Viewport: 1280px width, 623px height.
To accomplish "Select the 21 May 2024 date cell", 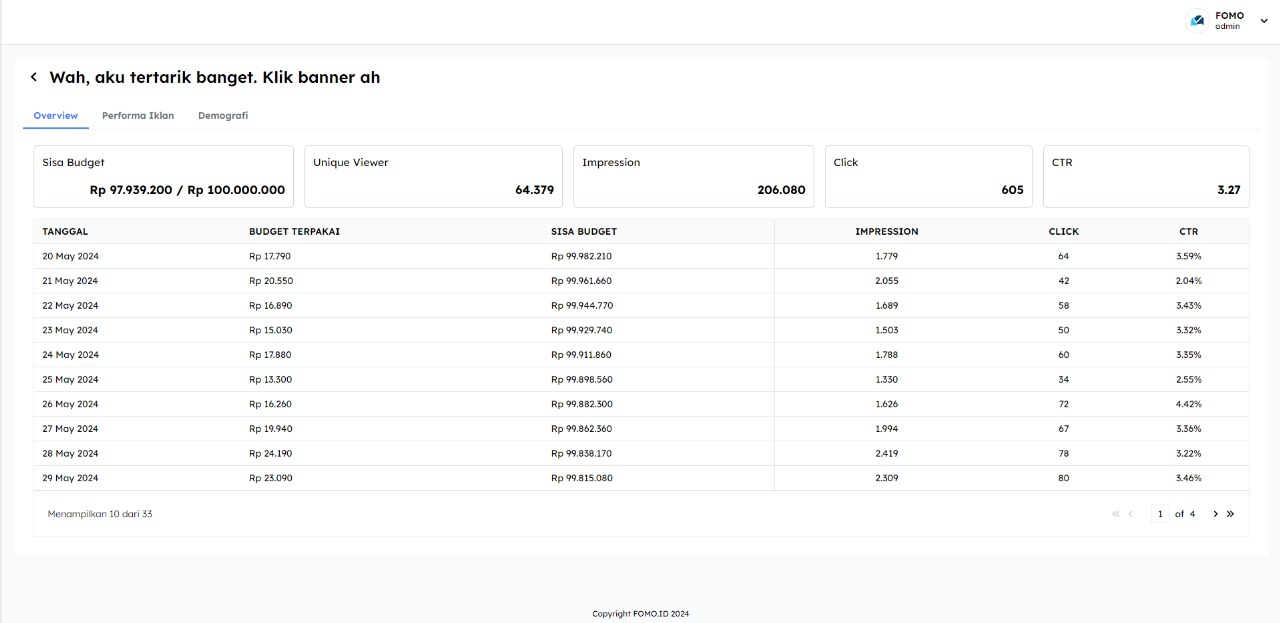I will [70, 281].
